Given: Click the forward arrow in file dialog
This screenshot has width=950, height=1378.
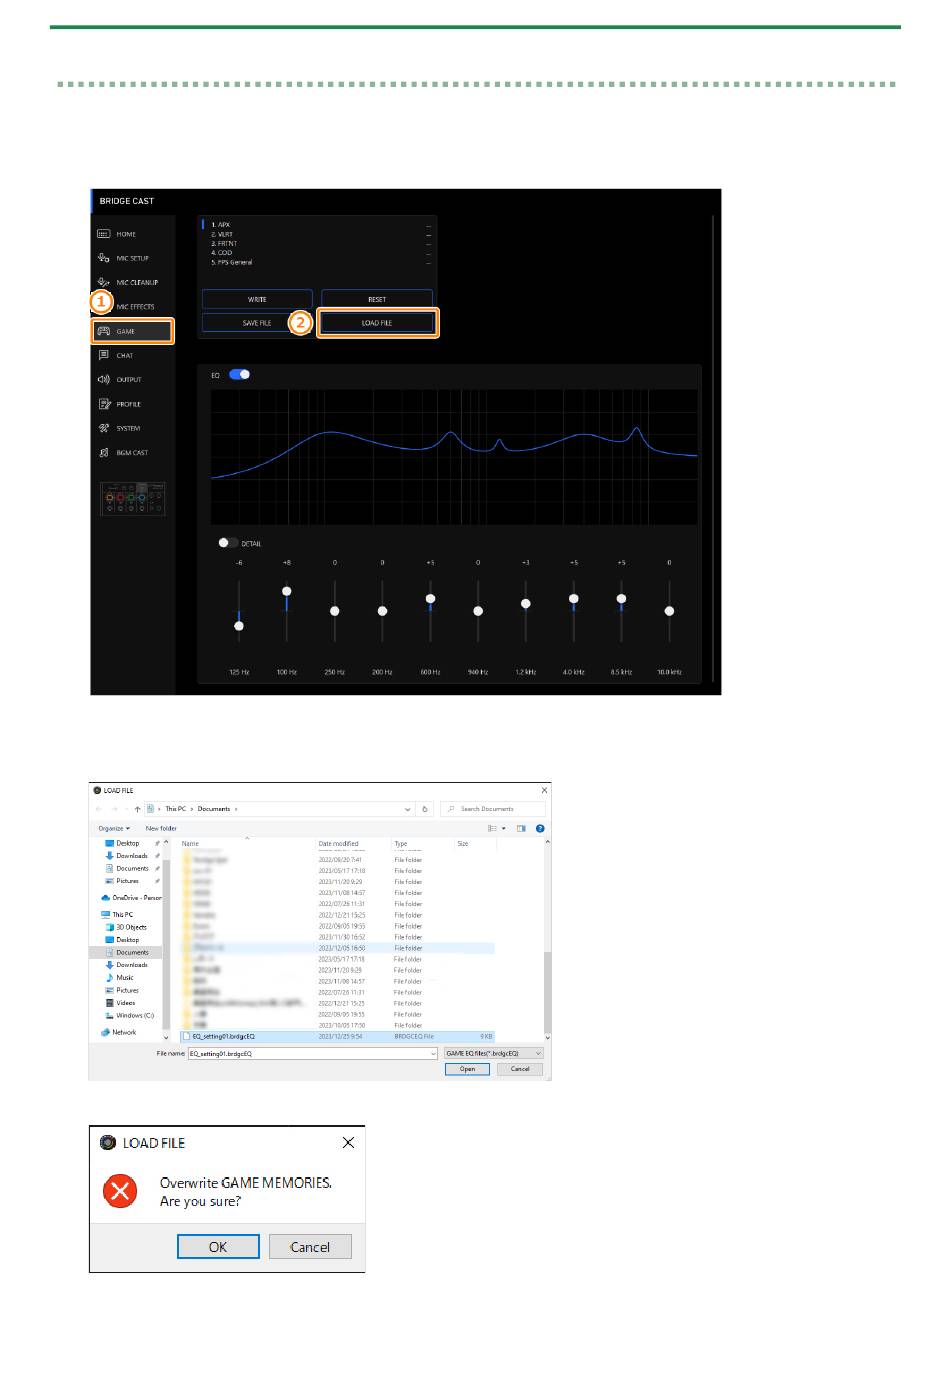Looking at the screenshot, I should (113, 809).
